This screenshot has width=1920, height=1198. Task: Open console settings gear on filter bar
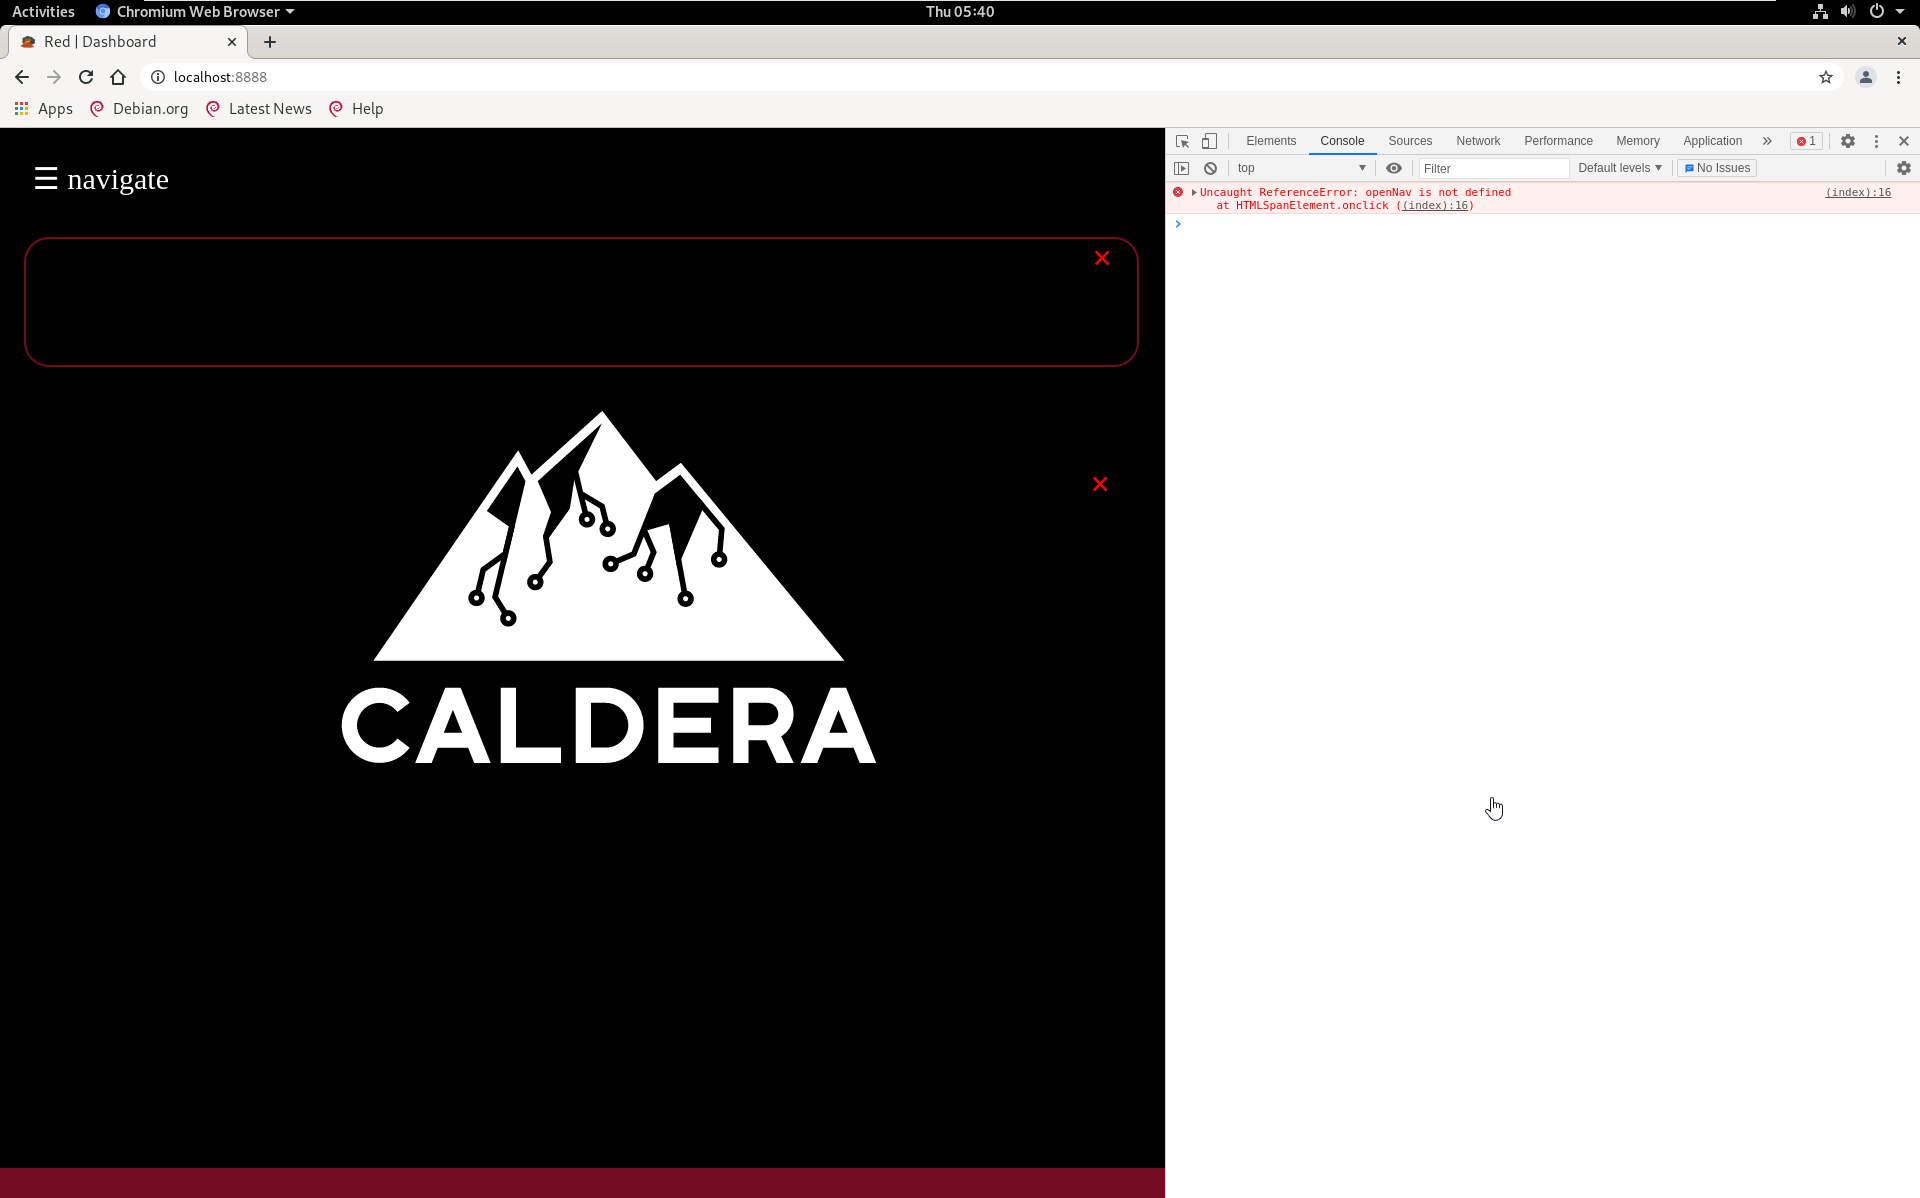click(x=1903, y=168)
